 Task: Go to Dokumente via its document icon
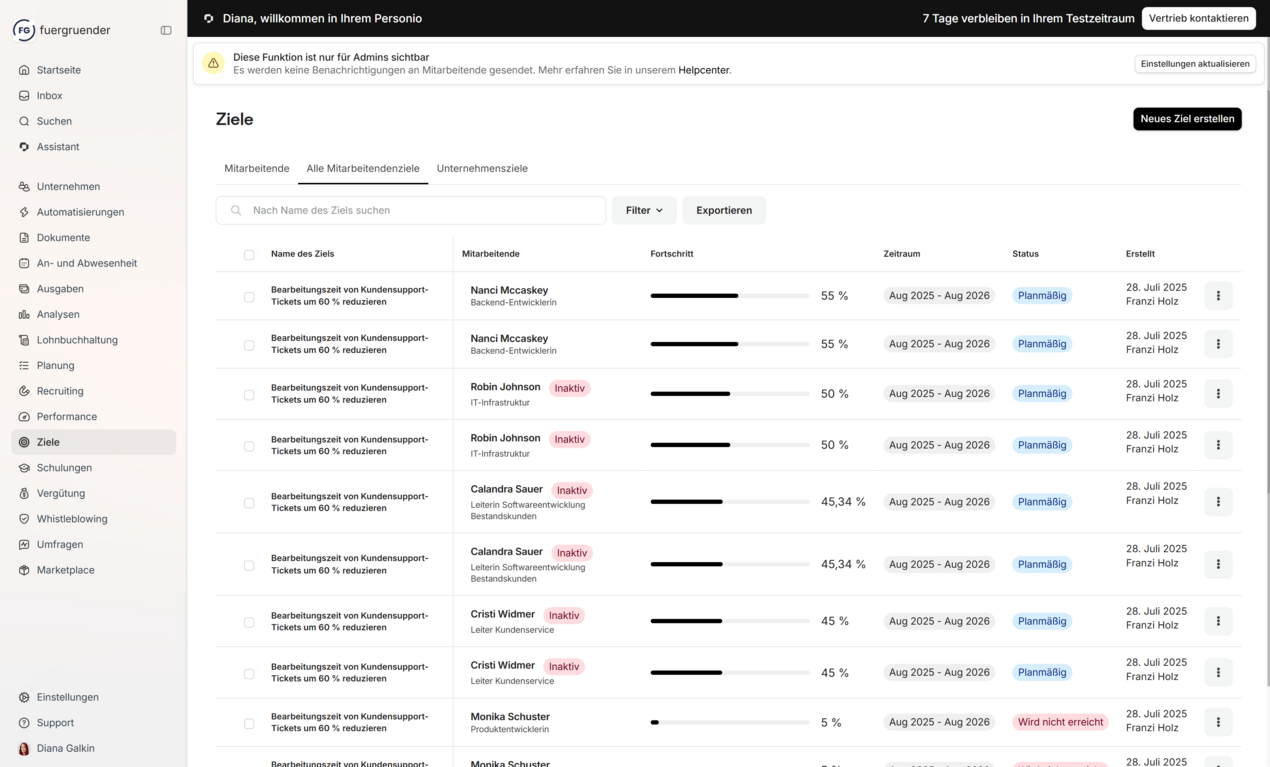coord(24,238)
